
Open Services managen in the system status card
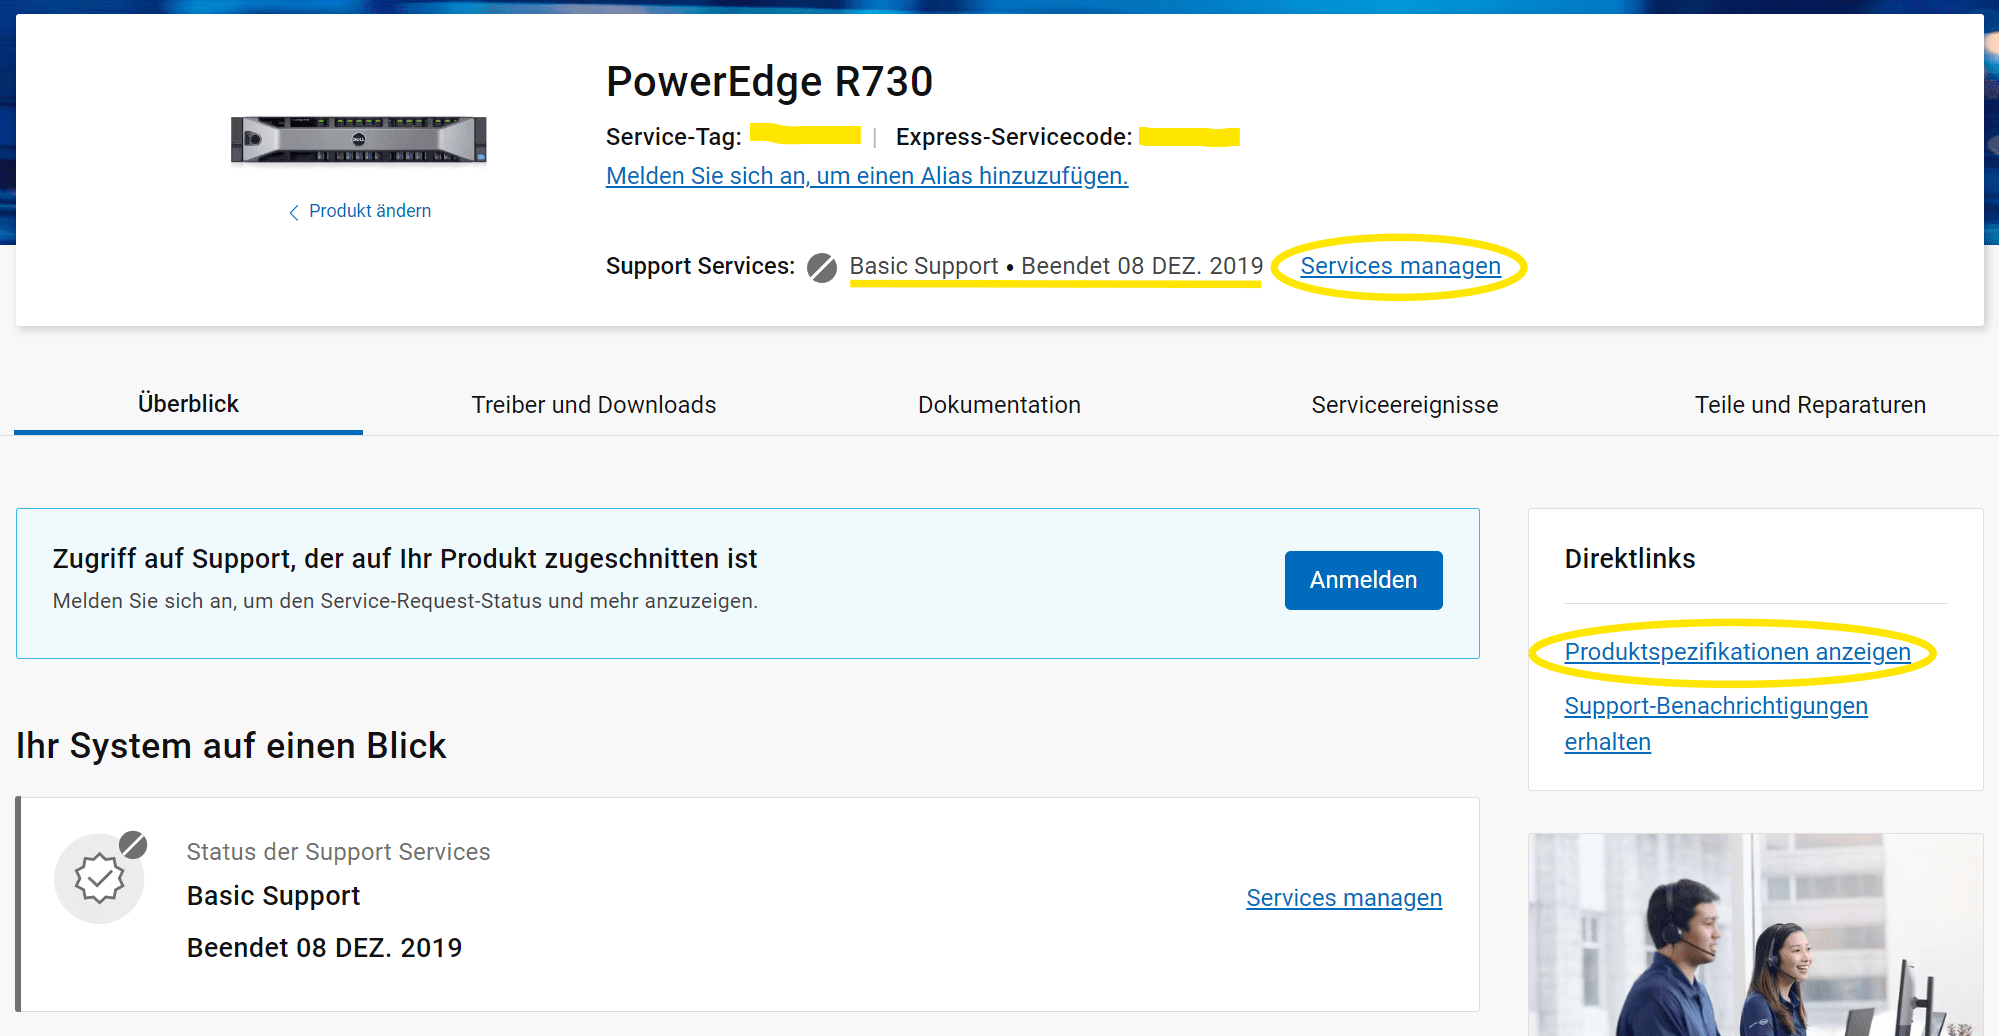(x=1343, y=898)
